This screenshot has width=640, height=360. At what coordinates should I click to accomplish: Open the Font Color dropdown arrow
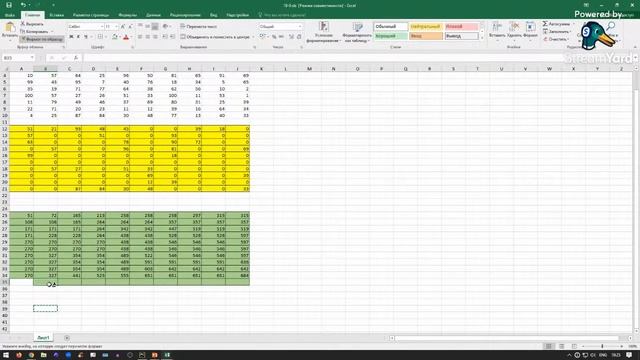coord(131,37)
